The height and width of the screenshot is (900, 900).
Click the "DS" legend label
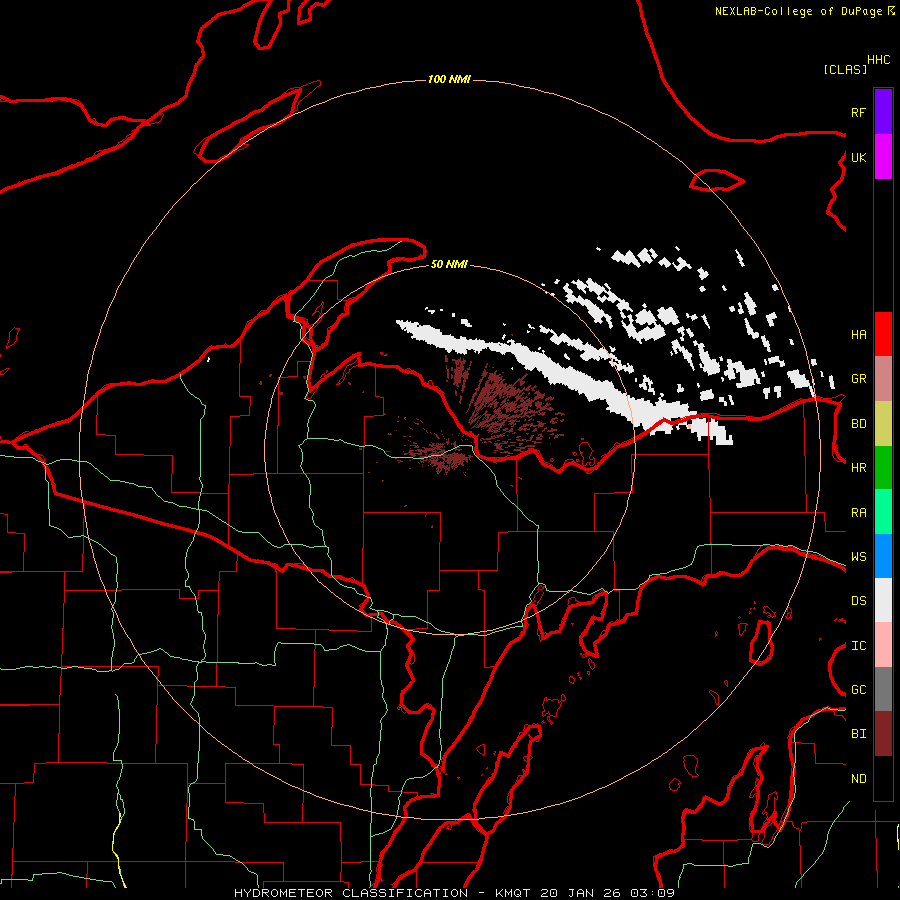[858, 601]
